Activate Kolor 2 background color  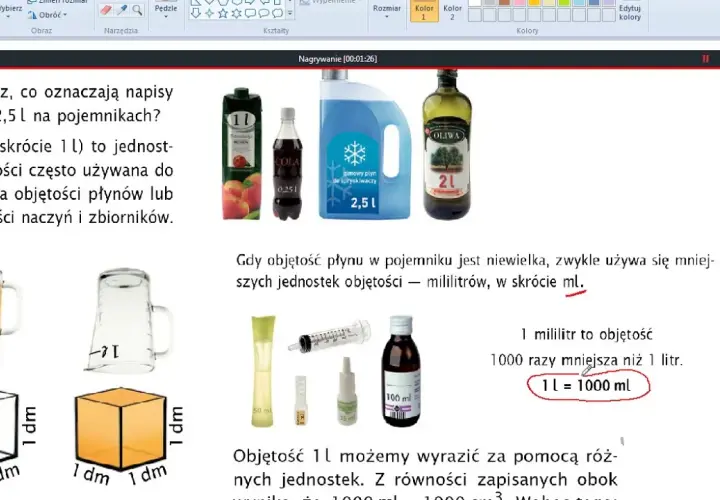(452, 11)
